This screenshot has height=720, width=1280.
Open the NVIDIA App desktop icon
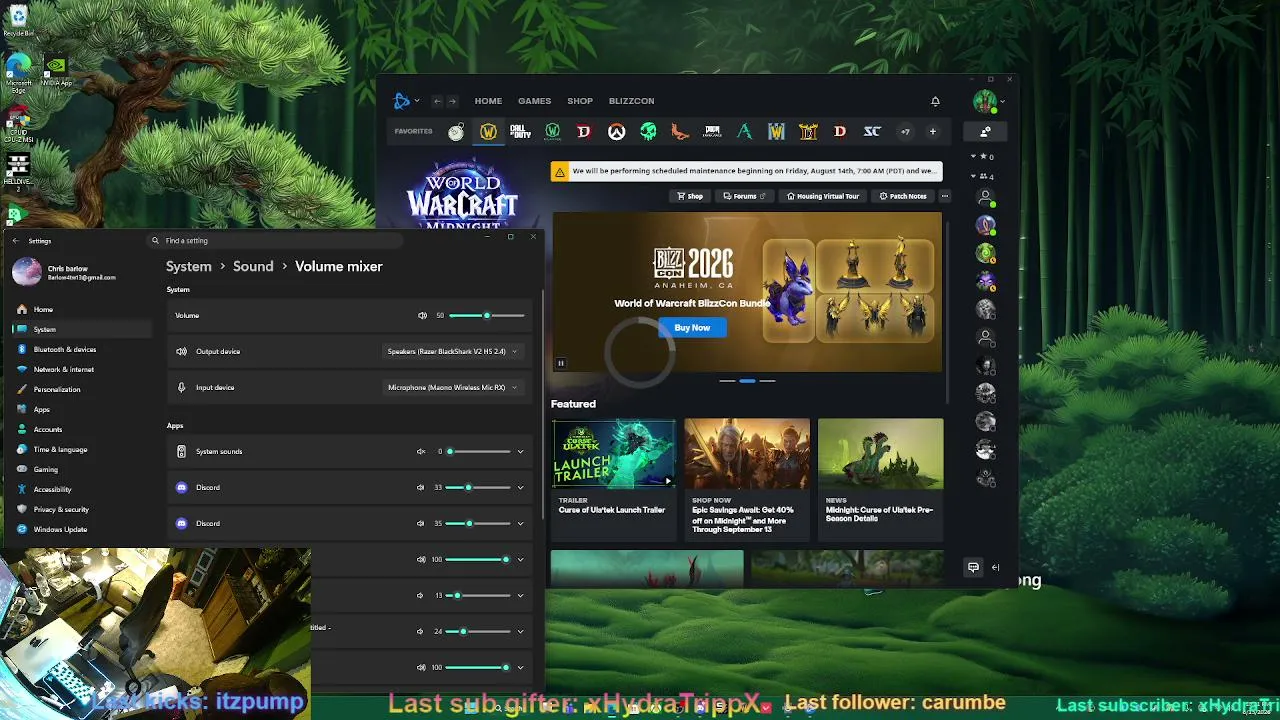[56, 72]
